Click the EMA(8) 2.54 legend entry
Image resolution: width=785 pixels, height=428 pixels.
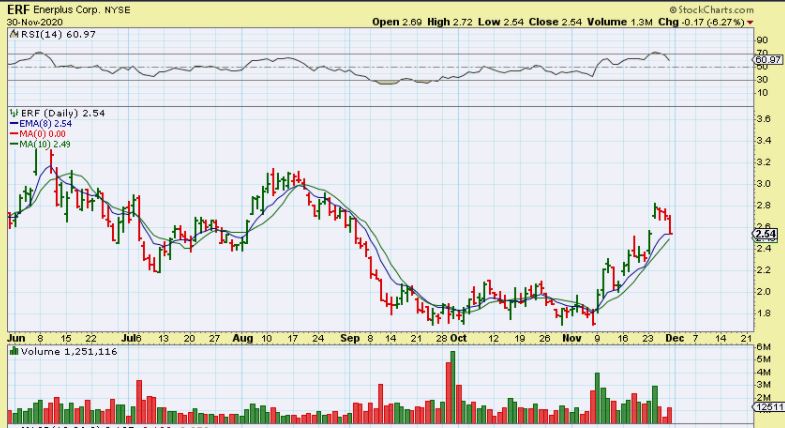pos(41,124)
